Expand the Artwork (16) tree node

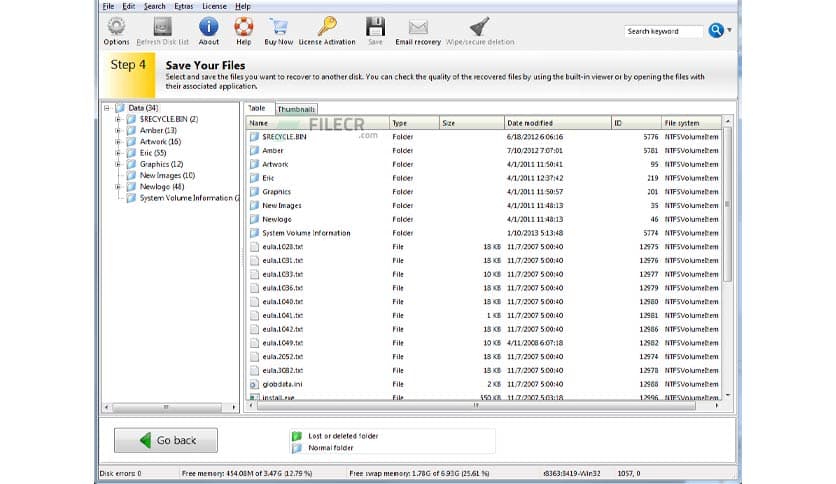118,141
